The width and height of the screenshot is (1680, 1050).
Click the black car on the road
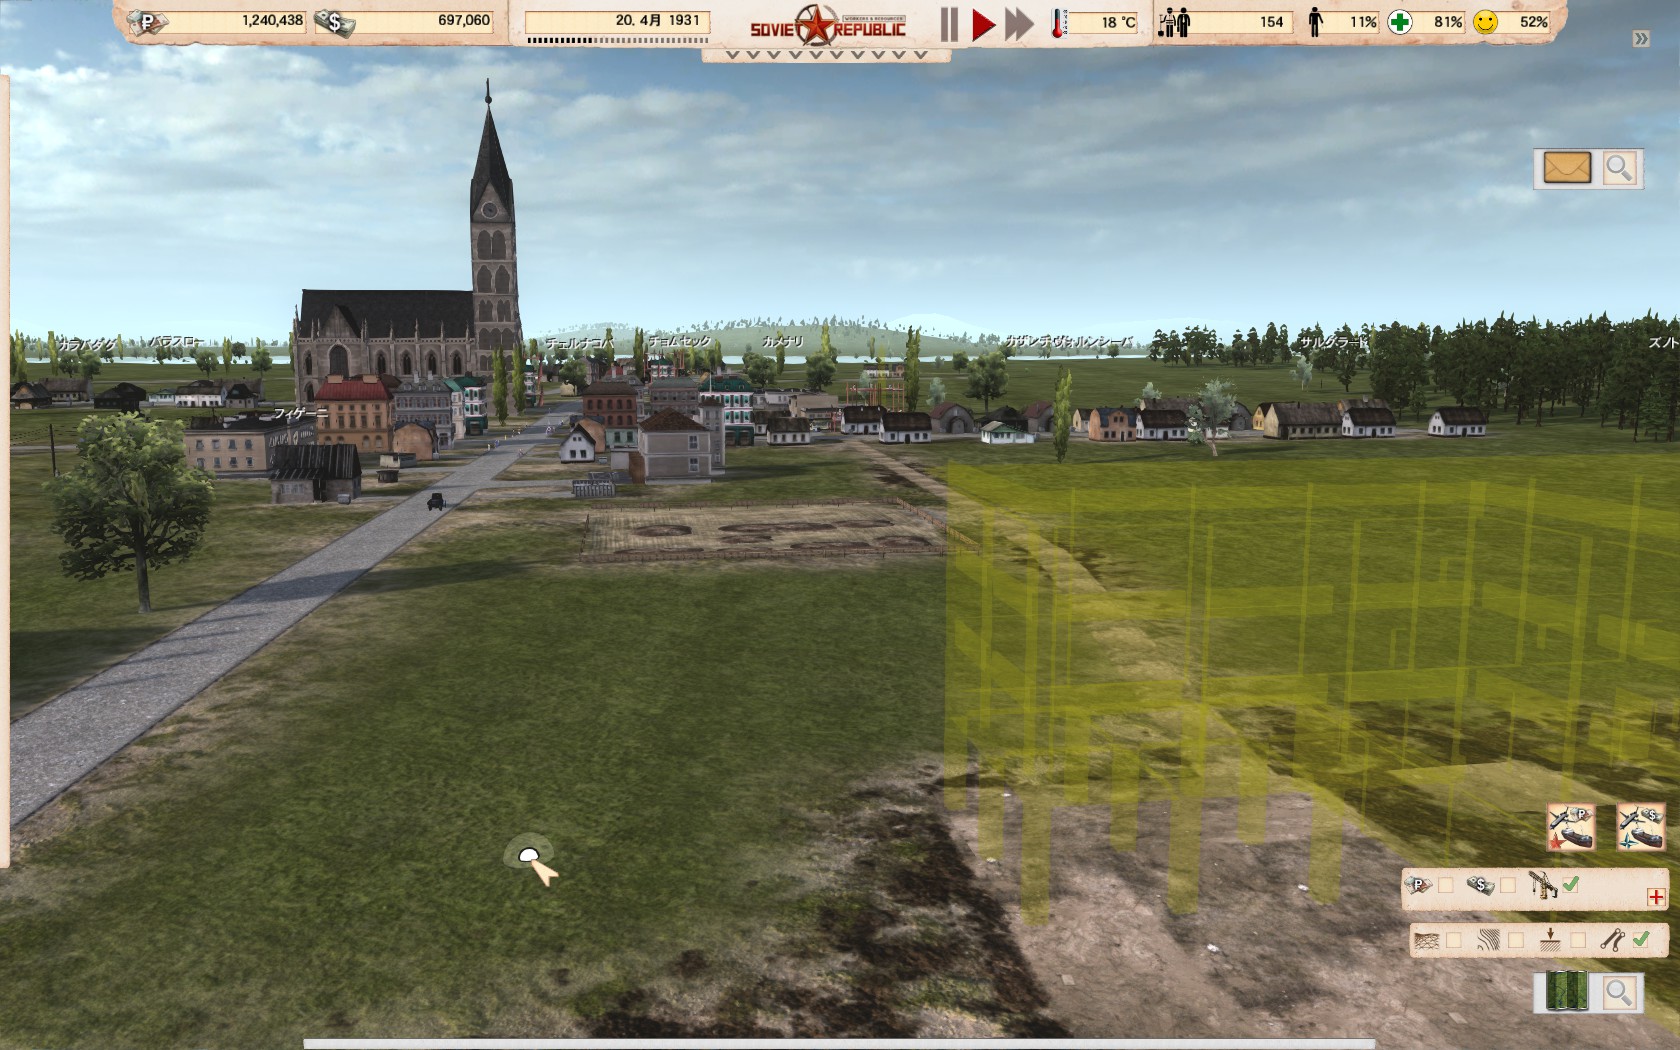pyautogui.click(x=436, y=501)
